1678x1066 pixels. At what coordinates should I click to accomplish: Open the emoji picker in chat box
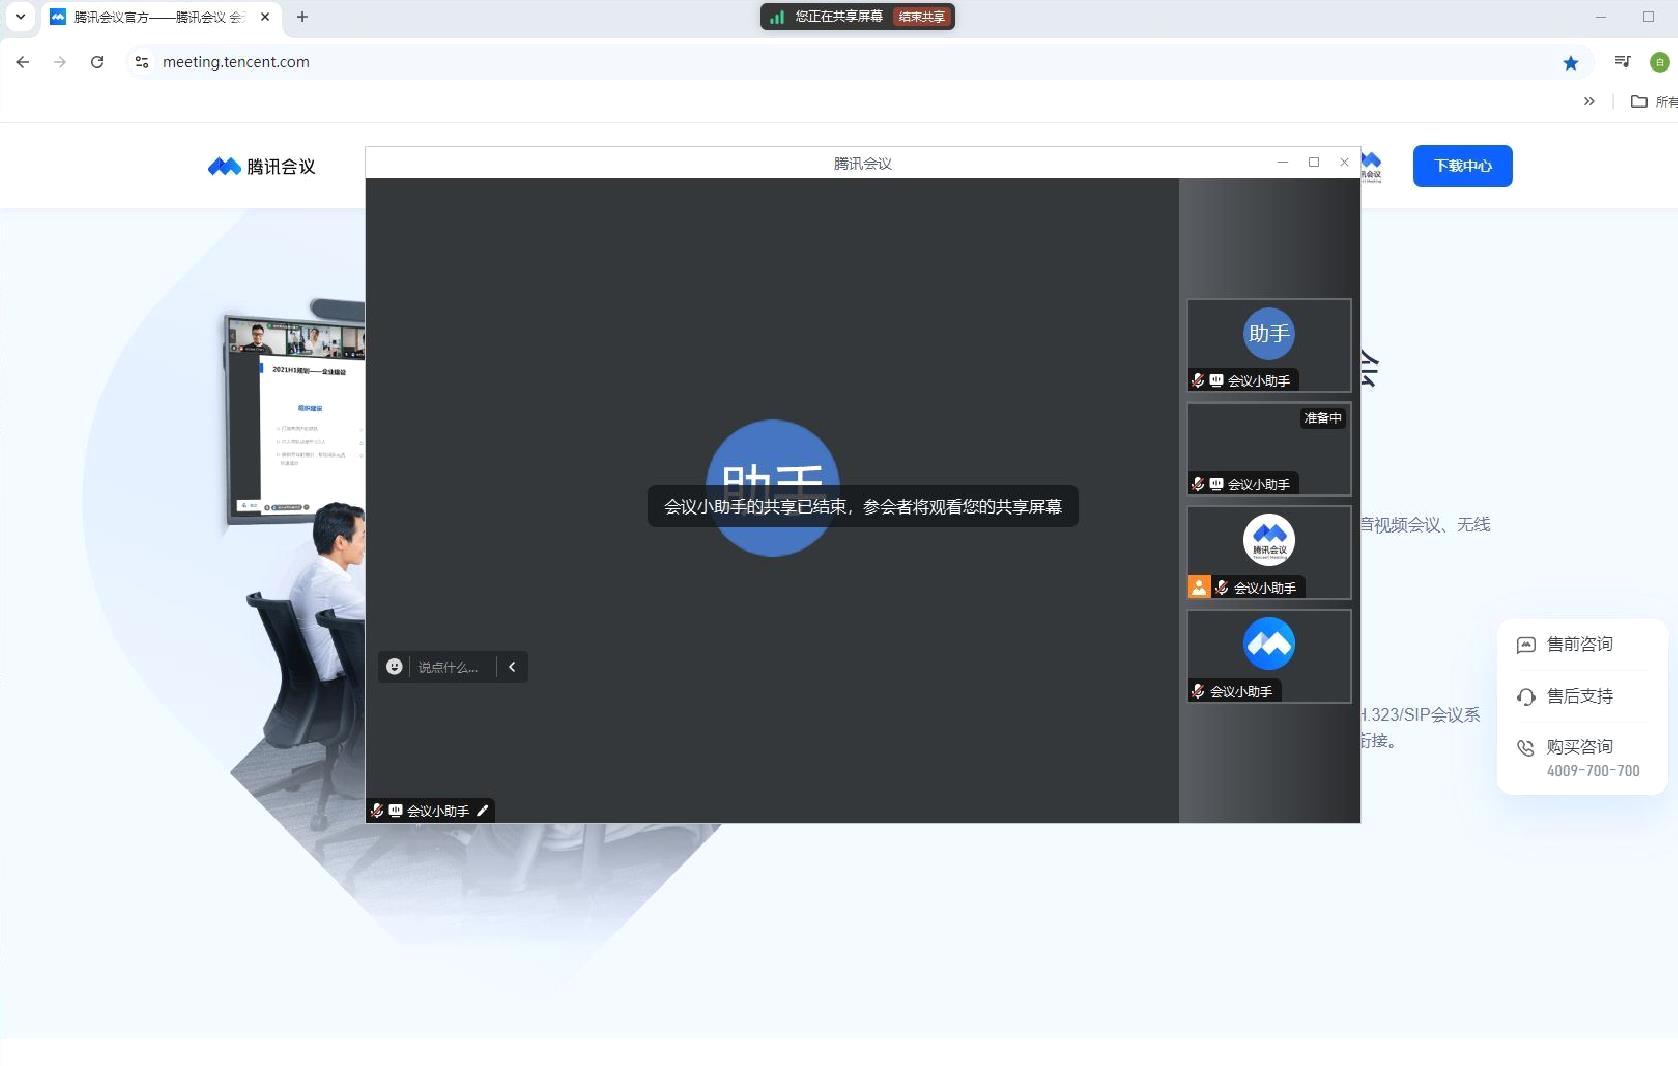pos(394,667)
